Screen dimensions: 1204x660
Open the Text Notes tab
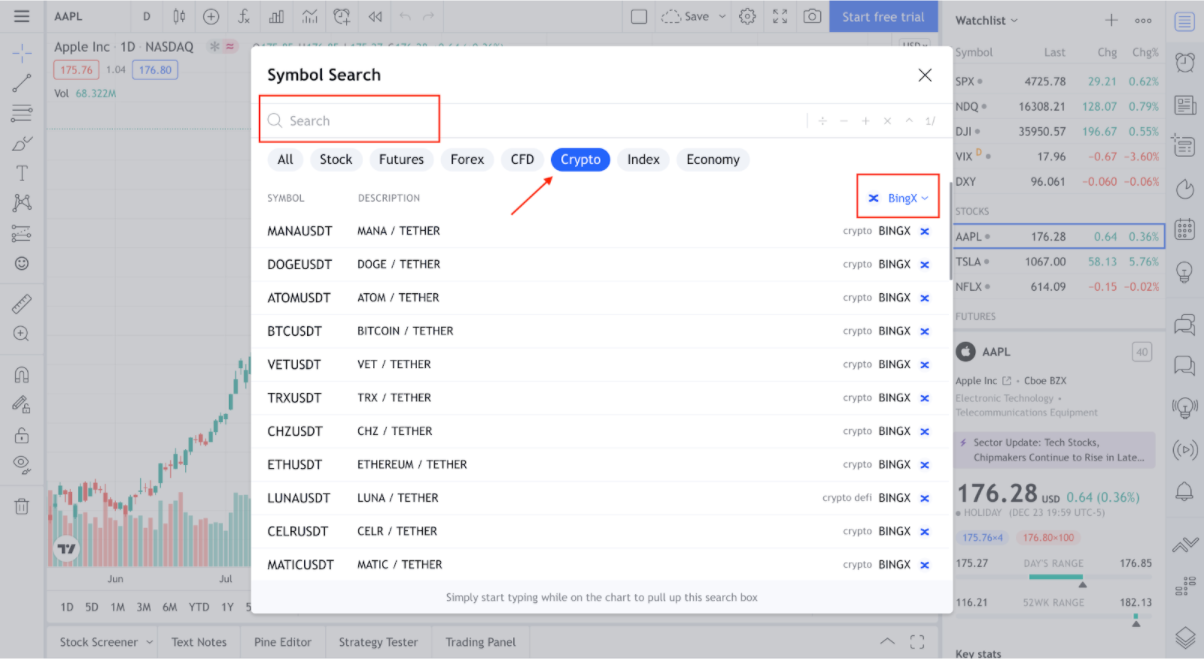coord(199,642)
